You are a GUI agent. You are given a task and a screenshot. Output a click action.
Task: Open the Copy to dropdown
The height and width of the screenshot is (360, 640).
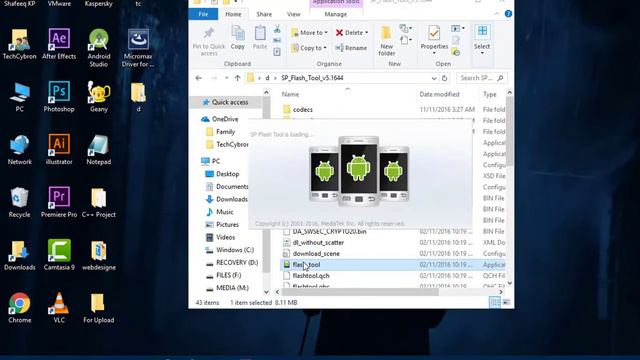[x=309, y=48]
